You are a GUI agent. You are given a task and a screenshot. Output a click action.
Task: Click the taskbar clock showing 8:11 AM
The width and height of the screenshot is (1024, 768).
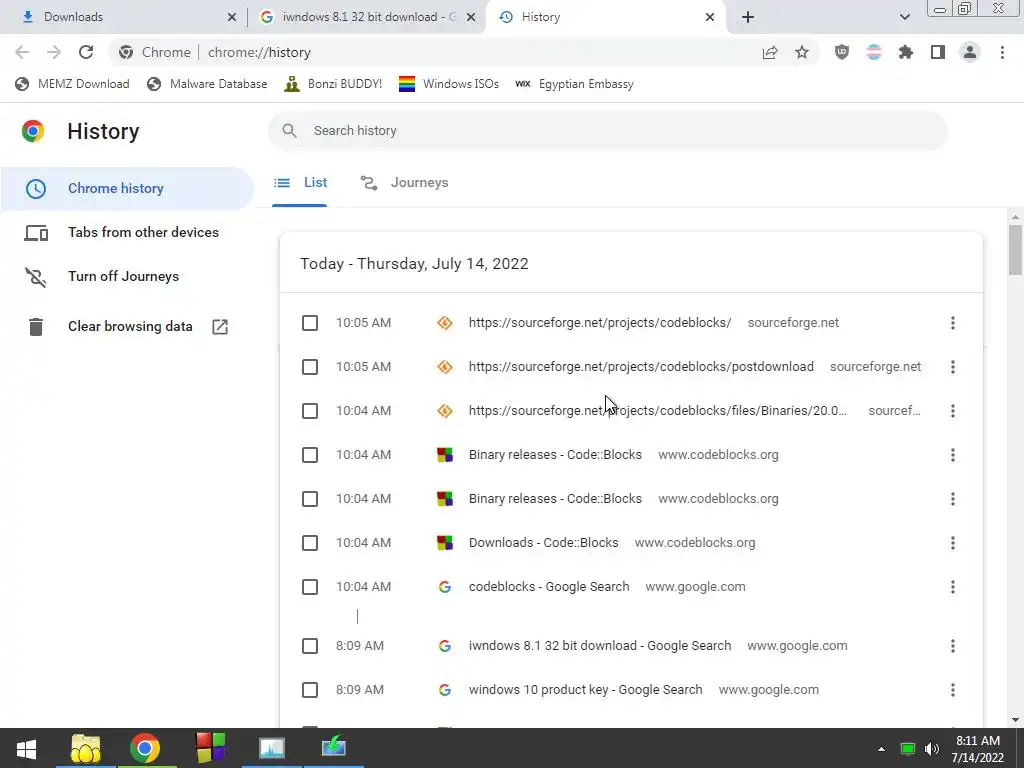click(978, 749)
